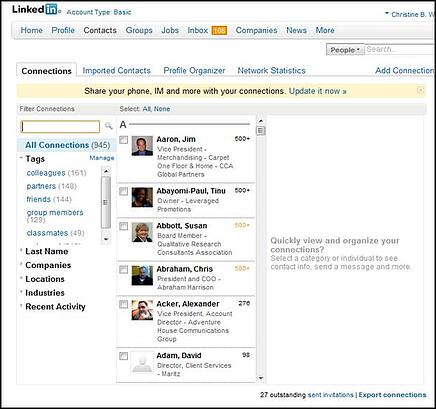The width and height of the screenshot is (436, 409).
Task: Switch to the Network Statistics tab
Action: coord(271,71)
